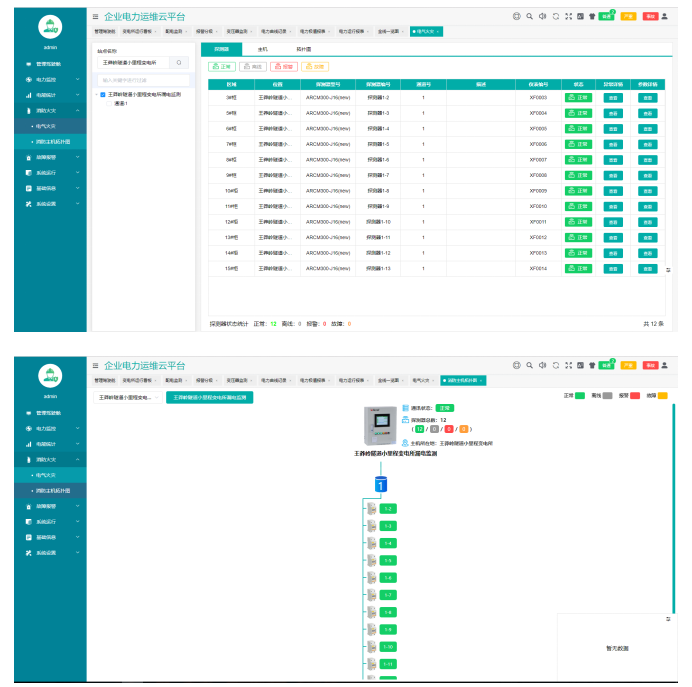692x687 pixels.
Task: View parameter details for XF0014 row
Action: tap(647, 269)
